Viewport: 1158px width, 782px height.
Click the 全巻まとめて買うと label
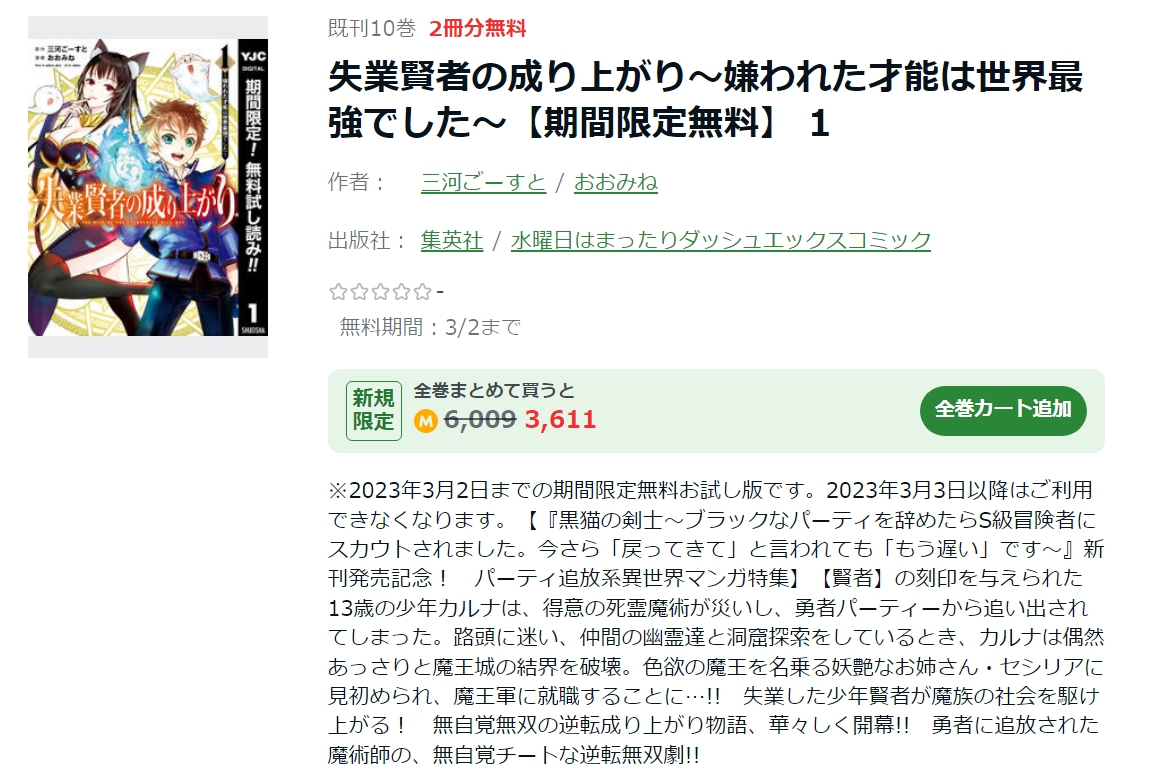click(493, 390)
